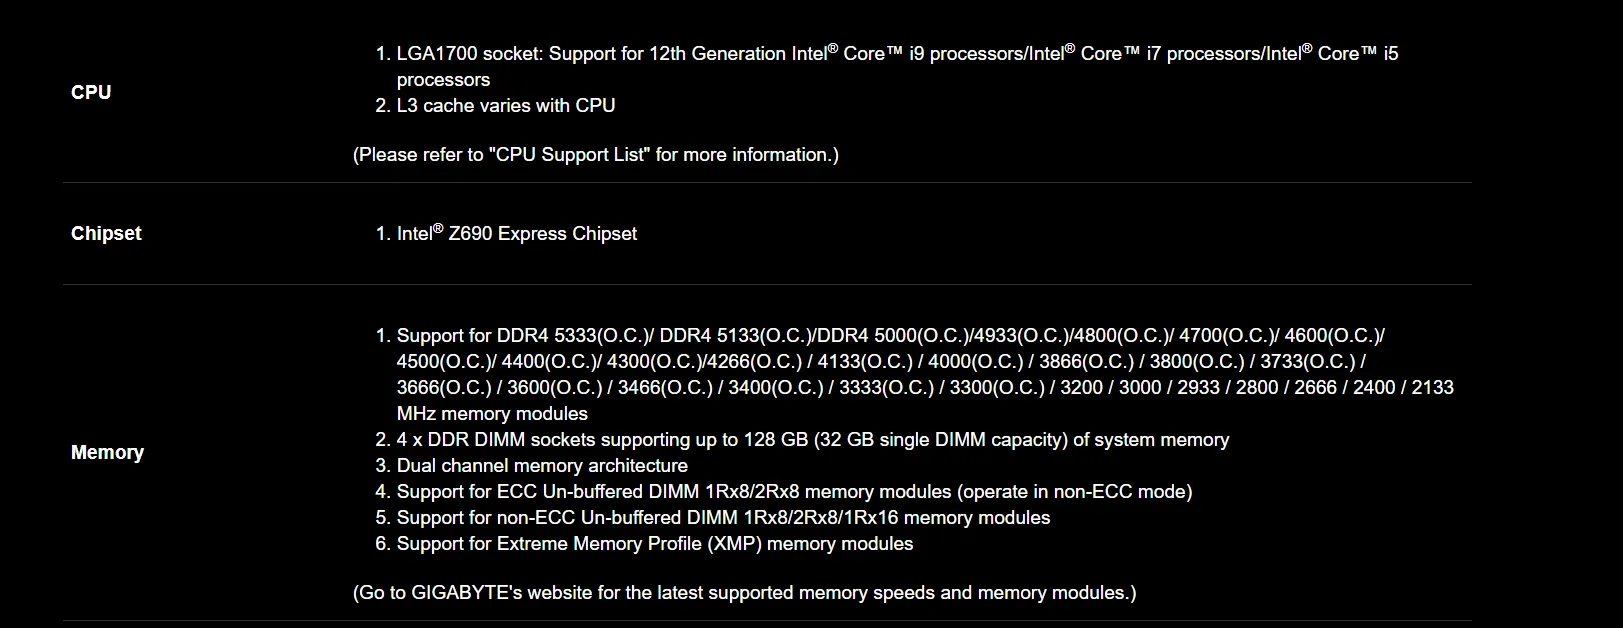
Task: Click Intel Z690 Express Chipset entry
Action: pyautogui.click(x=517, y=233)
